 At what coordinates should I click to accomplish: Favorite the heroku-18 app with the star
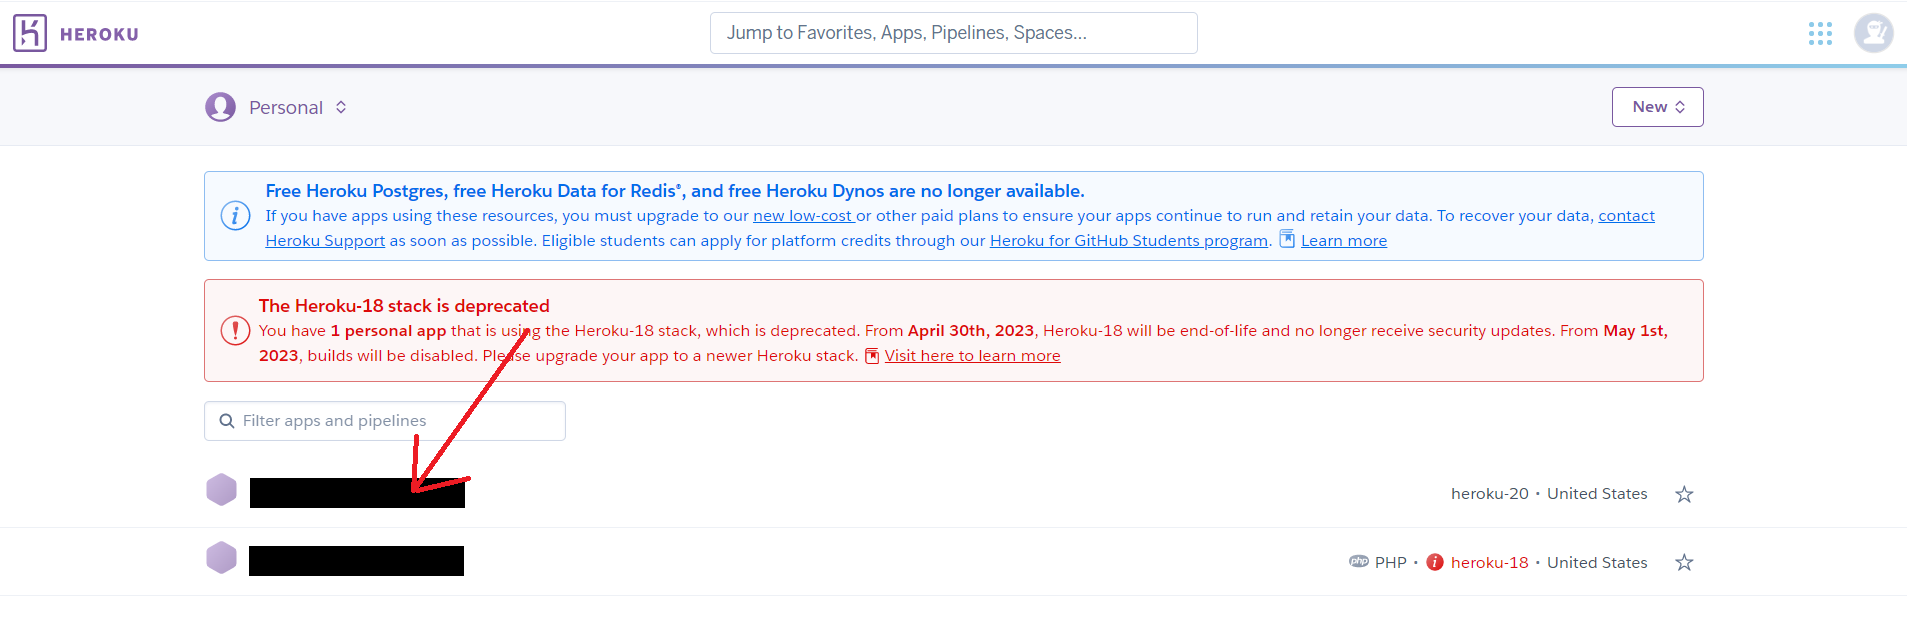(1684, 562)
